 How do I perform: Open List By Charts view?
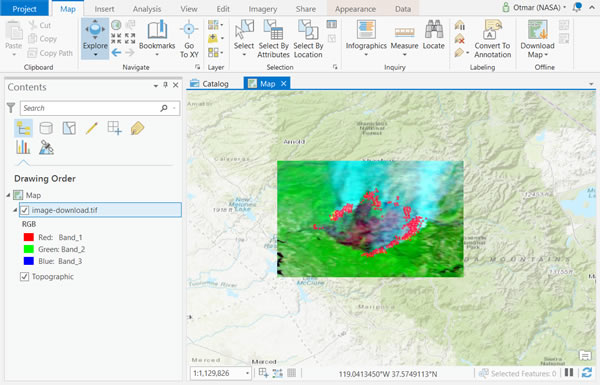pos(23,147)
